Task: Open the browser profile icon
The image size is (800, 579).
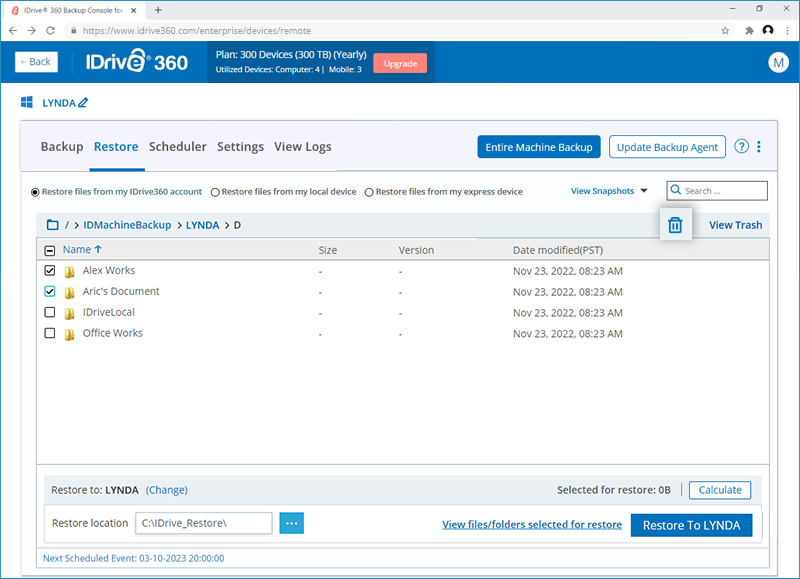Action: 768,30
